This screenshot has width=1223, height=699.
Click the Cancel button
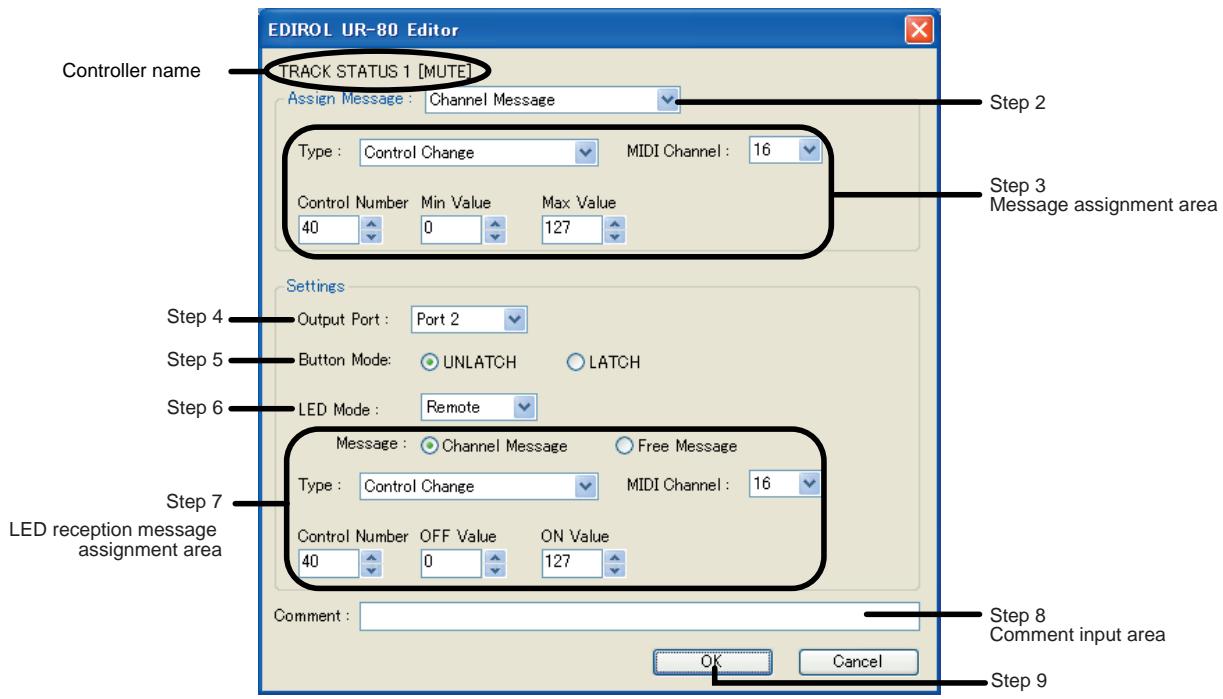point(858,660)
